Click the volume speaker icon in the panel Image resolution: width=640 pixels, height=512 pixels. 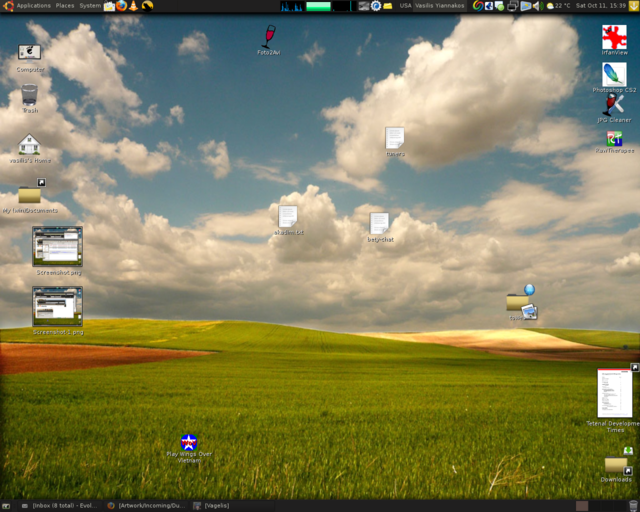[537, 6]
